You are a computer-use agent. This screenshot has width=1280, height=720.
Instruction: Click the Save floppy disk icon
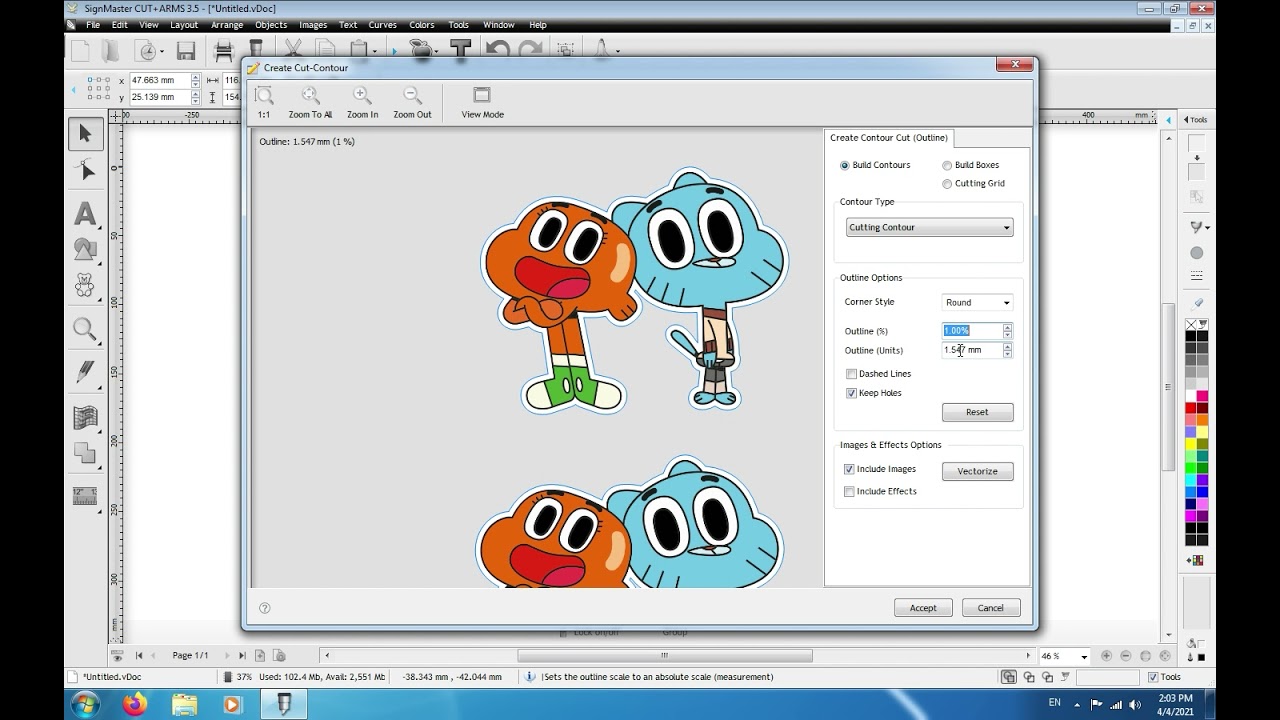pyautogui.click(x=186, y=50)
